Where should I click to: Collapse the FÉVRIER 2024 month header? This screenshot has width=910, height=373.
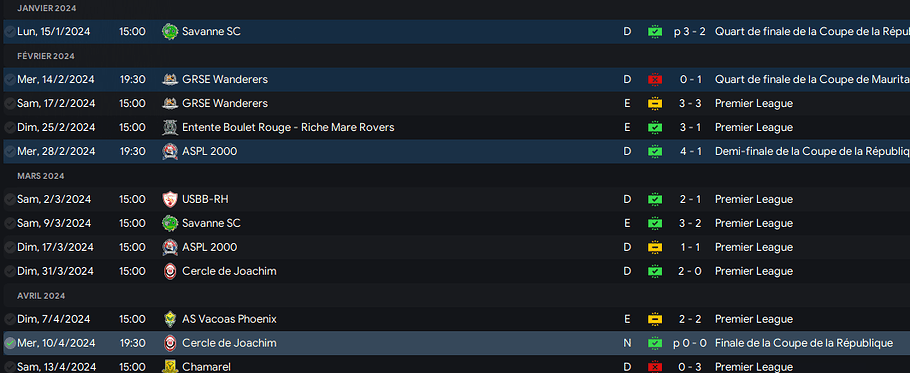click(46, 56)
